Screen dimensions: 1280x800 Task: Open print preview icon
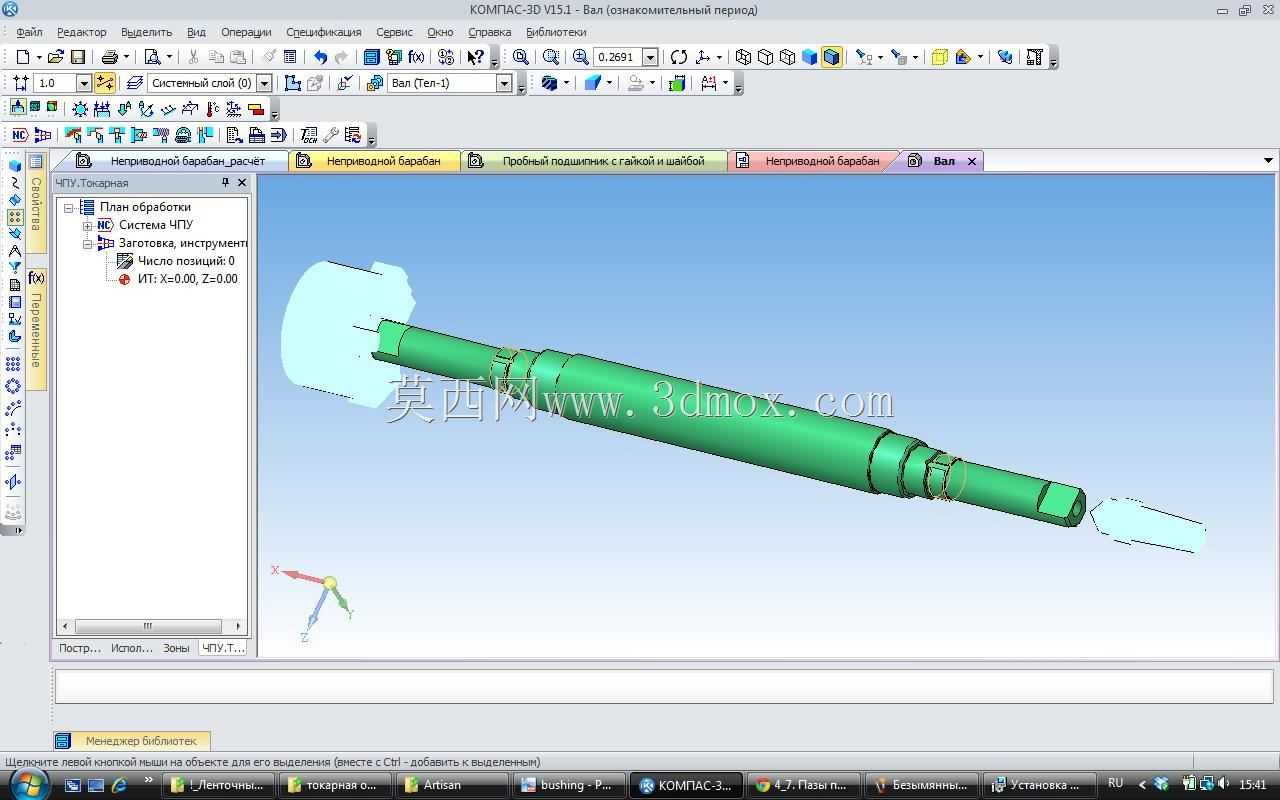tap(152, 57)
